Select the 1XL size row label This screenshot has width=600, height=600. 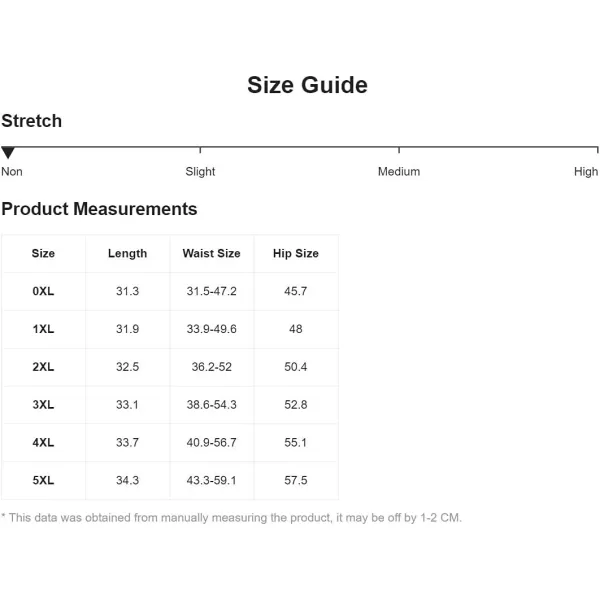click(x=43, y=329)
